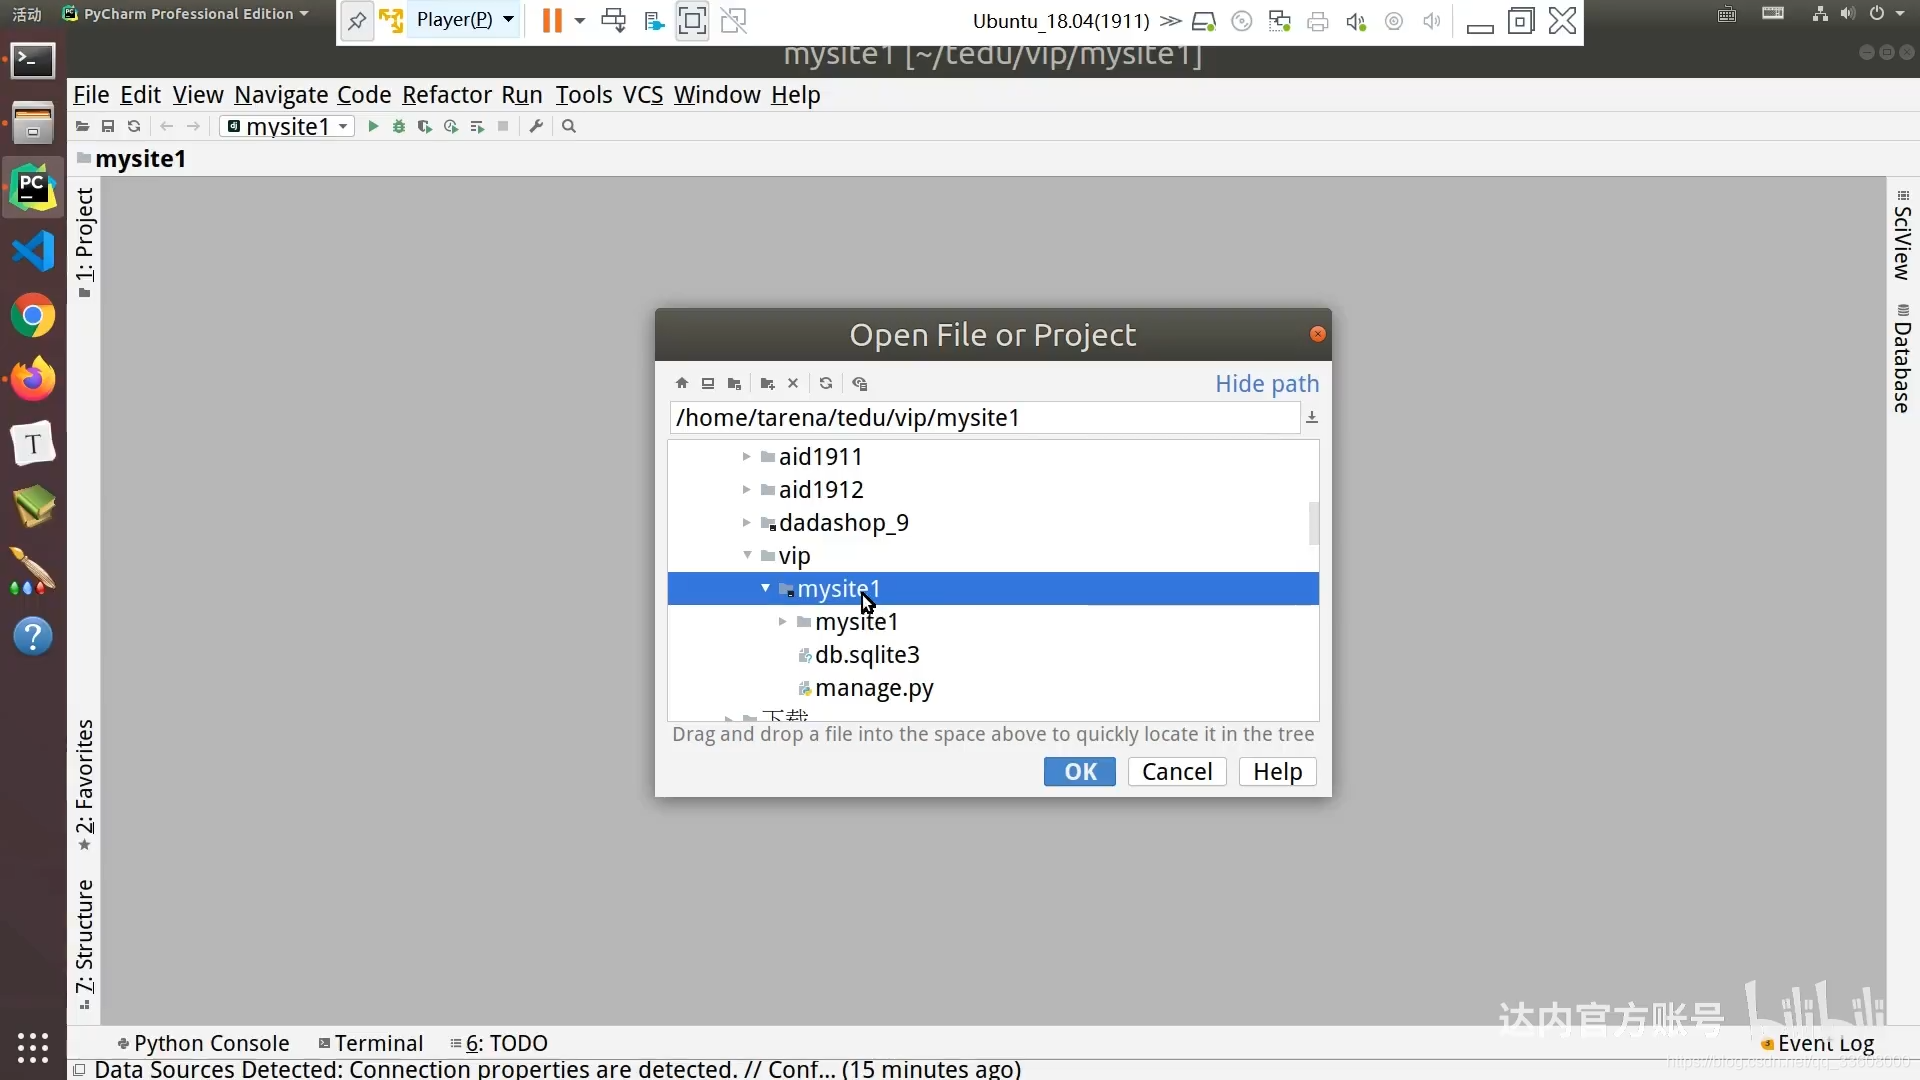Image resolution: width=1920 pixels, height=1080 pixels.
Task: Pause the virtual machine
Action: tap(552, 20)
